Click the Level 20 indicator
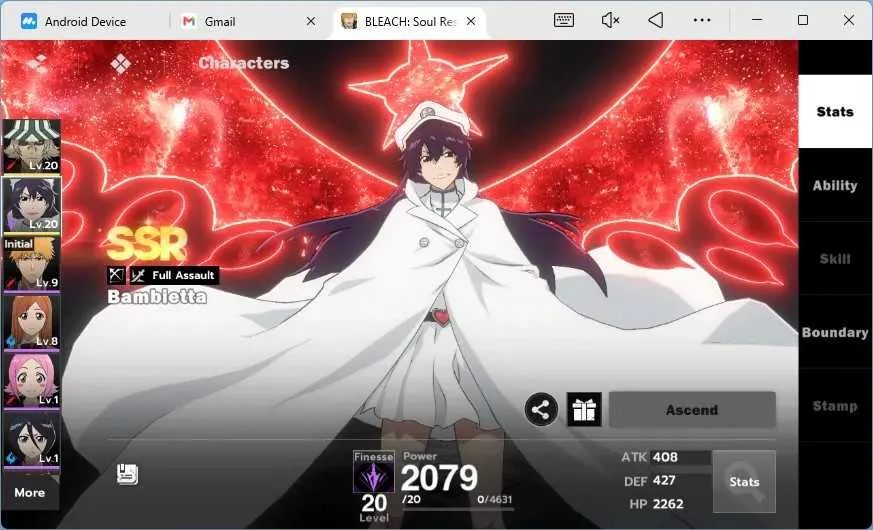 tap(374, 507)
